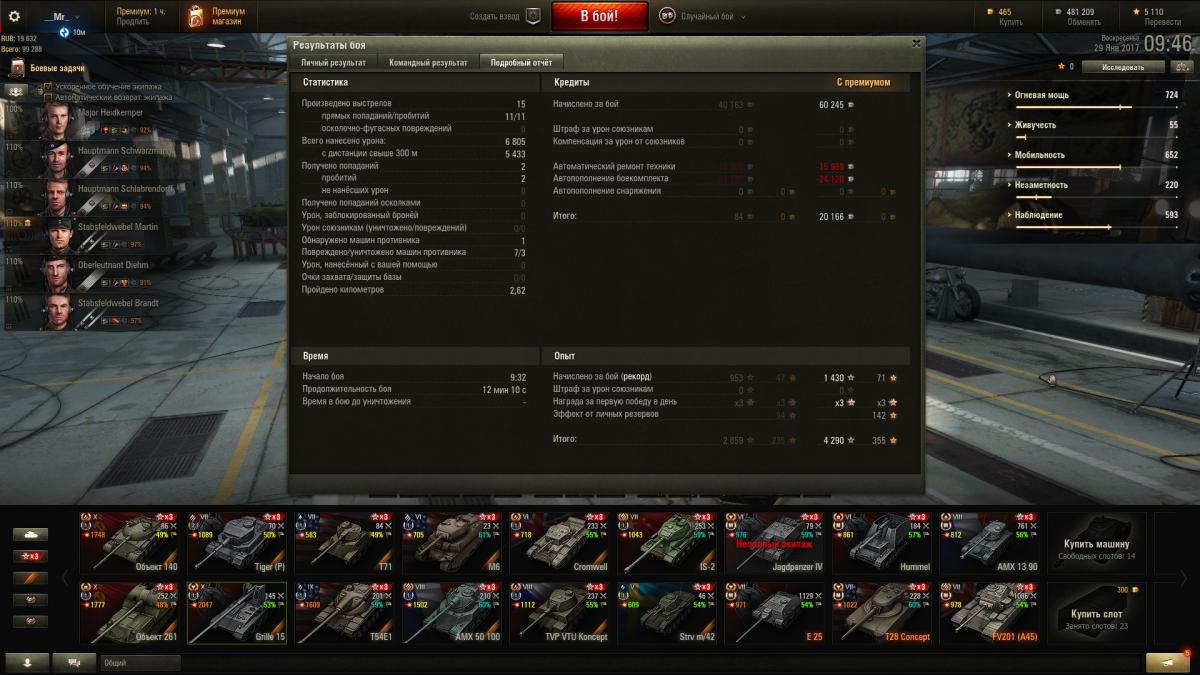Enable Ускоренное обучение экипажа checkbox
Screen dimensions: 1200x675
[48, 88]
